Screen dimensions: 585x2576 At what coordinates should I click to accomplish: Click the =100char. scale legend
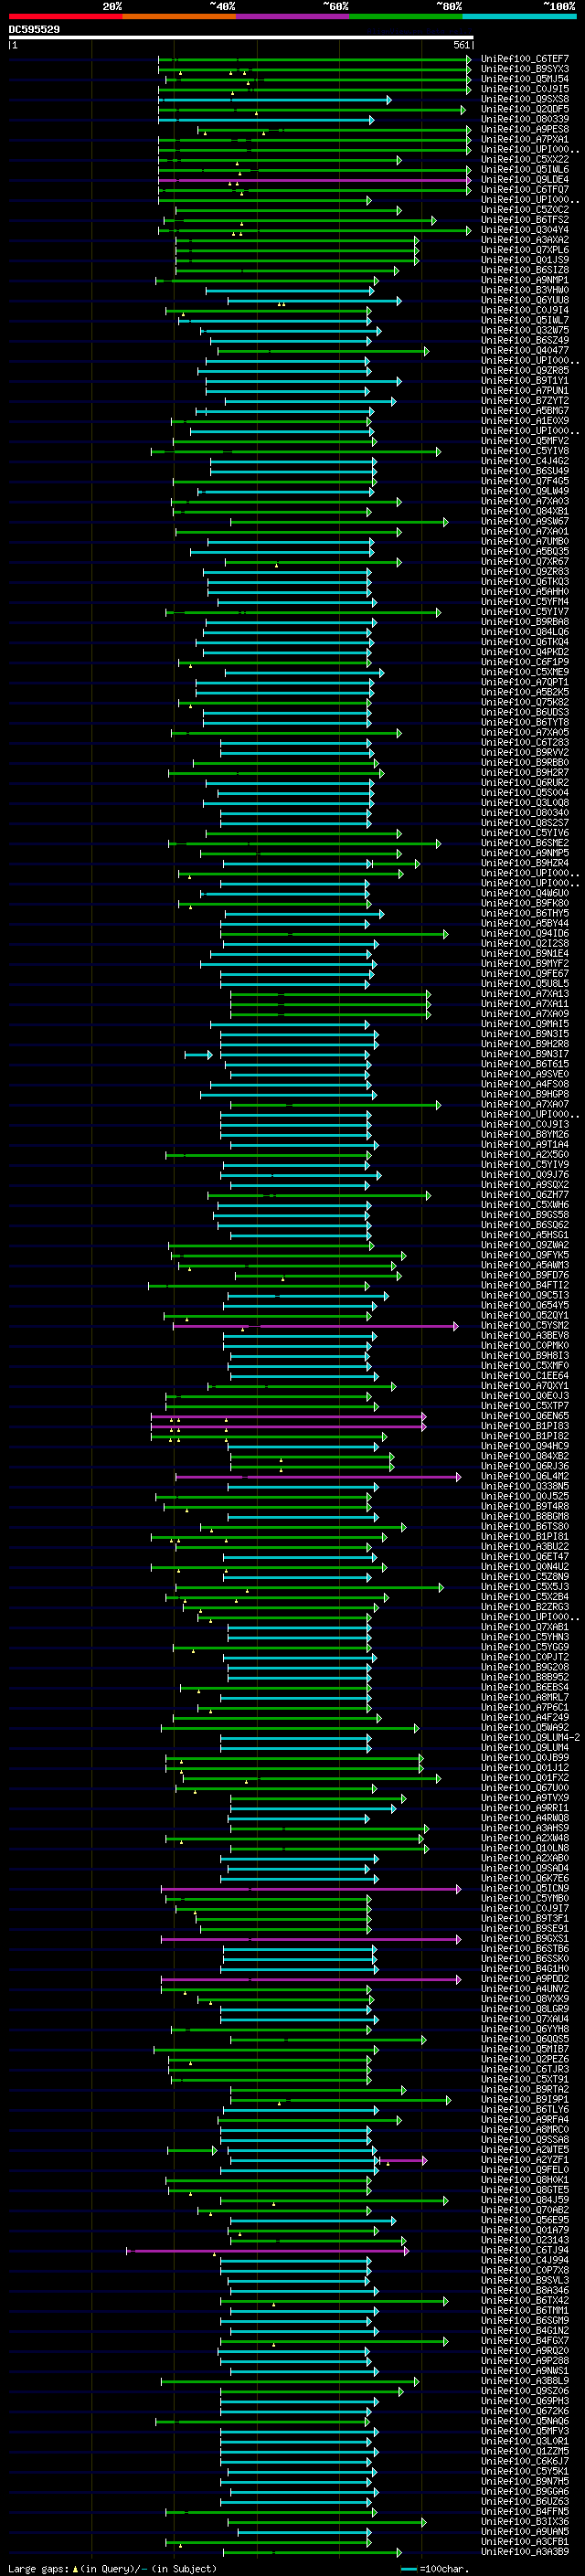(x=434, y=2568)
